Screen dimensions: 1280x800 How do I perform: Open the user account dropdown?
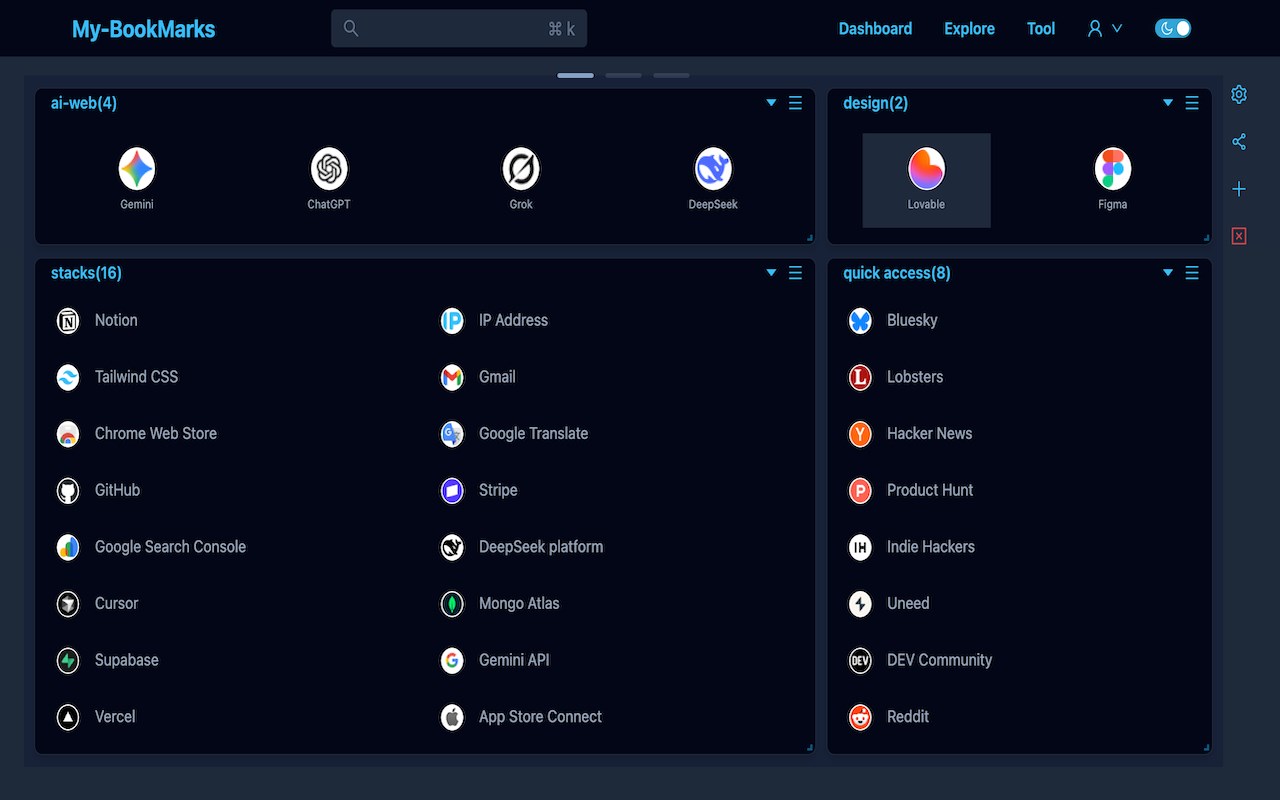pyautogui.click(x=1105, y=28)
